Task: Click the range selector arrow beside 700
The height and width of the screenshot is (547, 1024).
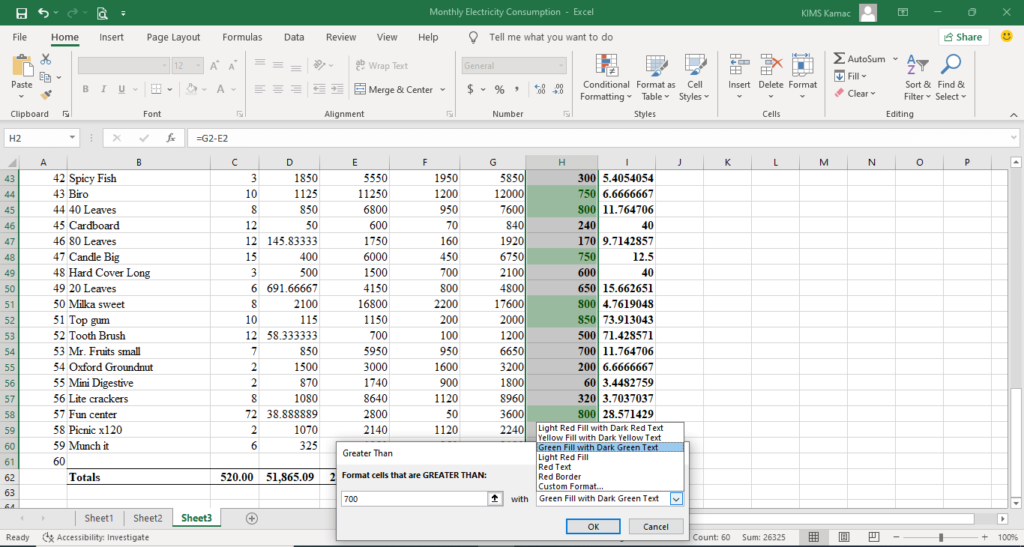Action: click(496, 499)
